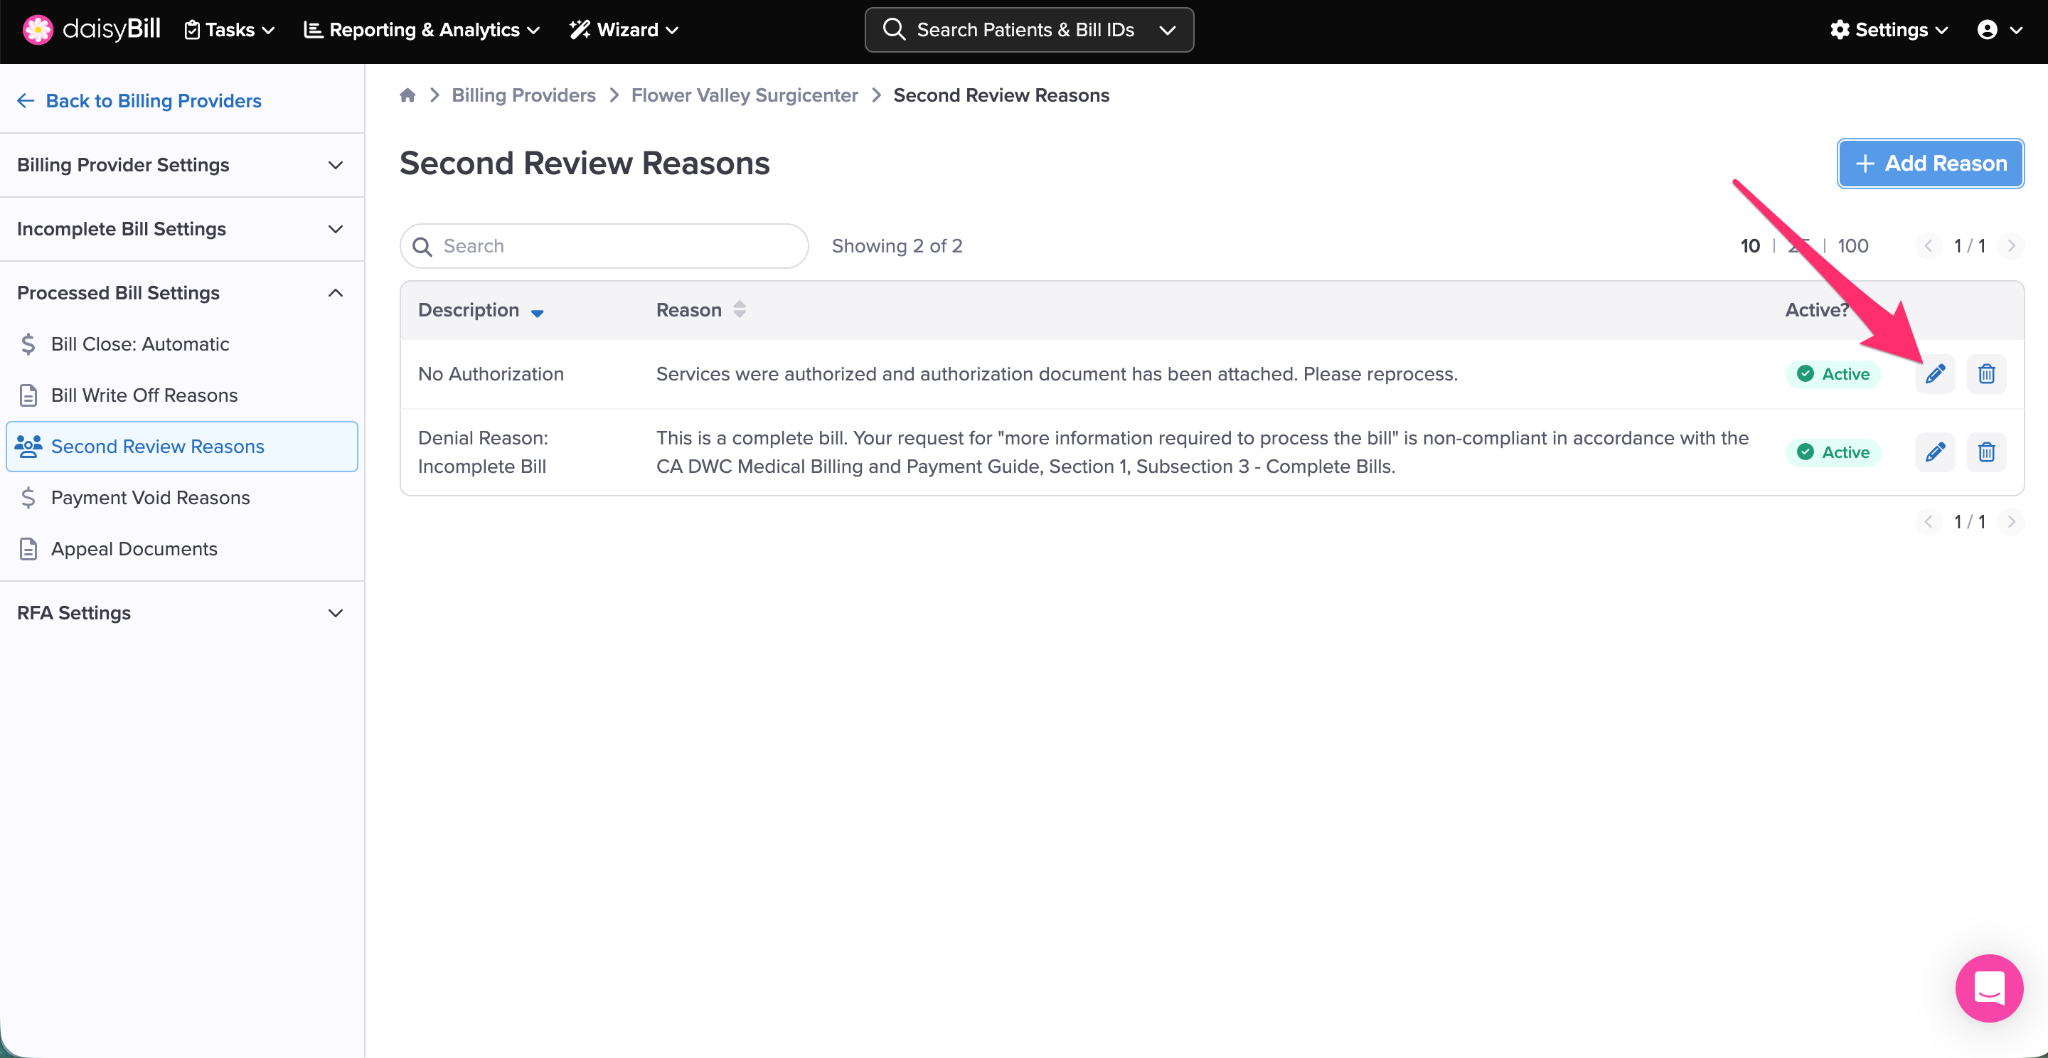Open the pink chat support bubble
The width and height of the screenshot is (2048, 1058).
pos(1988,988)
